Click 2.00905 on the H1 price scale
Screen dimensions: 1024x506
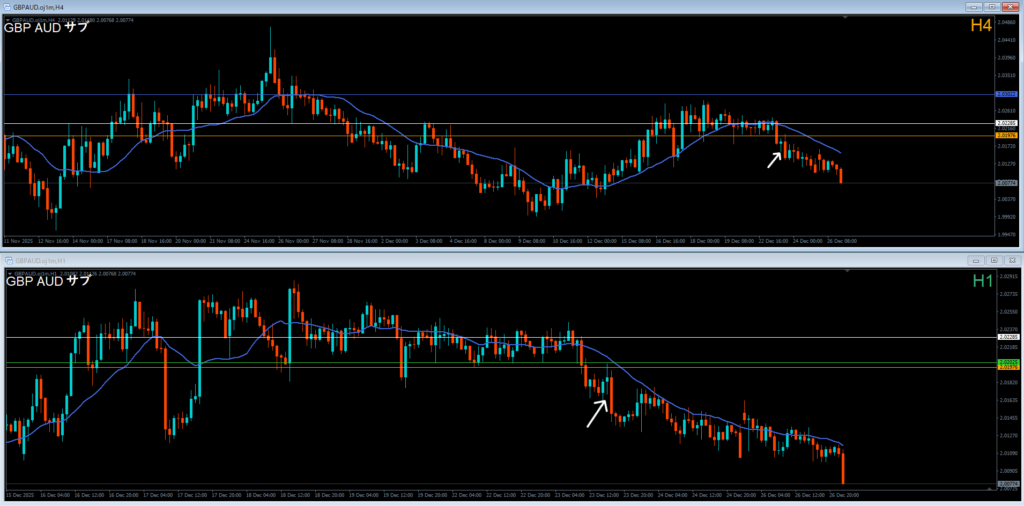(x=1006, y=470)
